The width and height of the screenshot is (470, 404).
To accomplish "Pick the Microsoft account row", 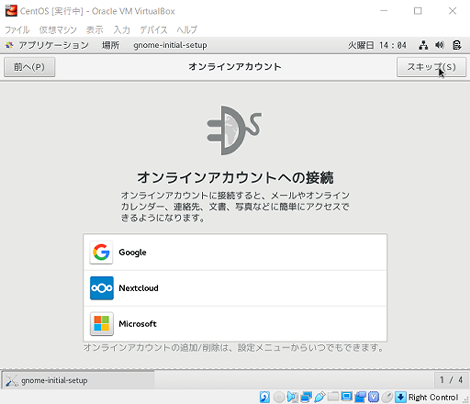I will [x=235, y=324].
